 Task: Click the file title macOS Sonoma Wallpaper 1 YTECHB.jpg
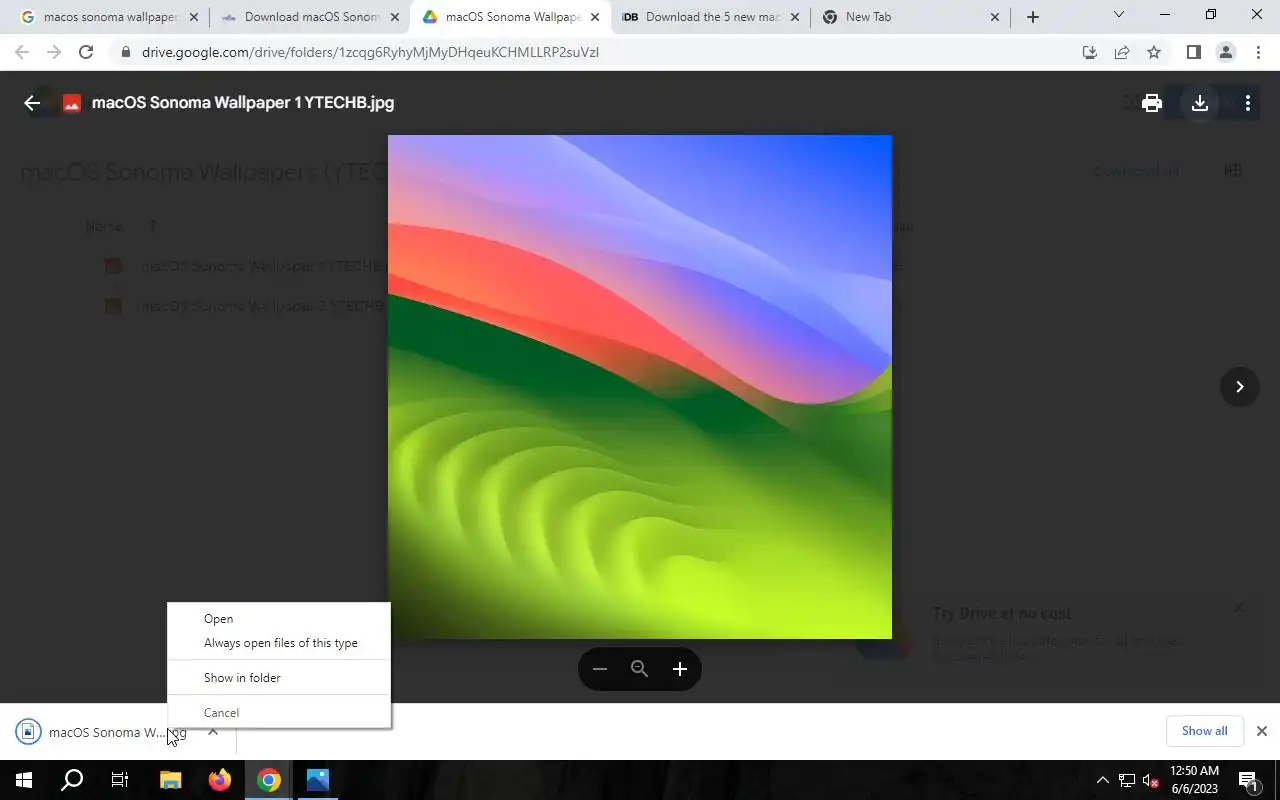click(x=243, y=103)
